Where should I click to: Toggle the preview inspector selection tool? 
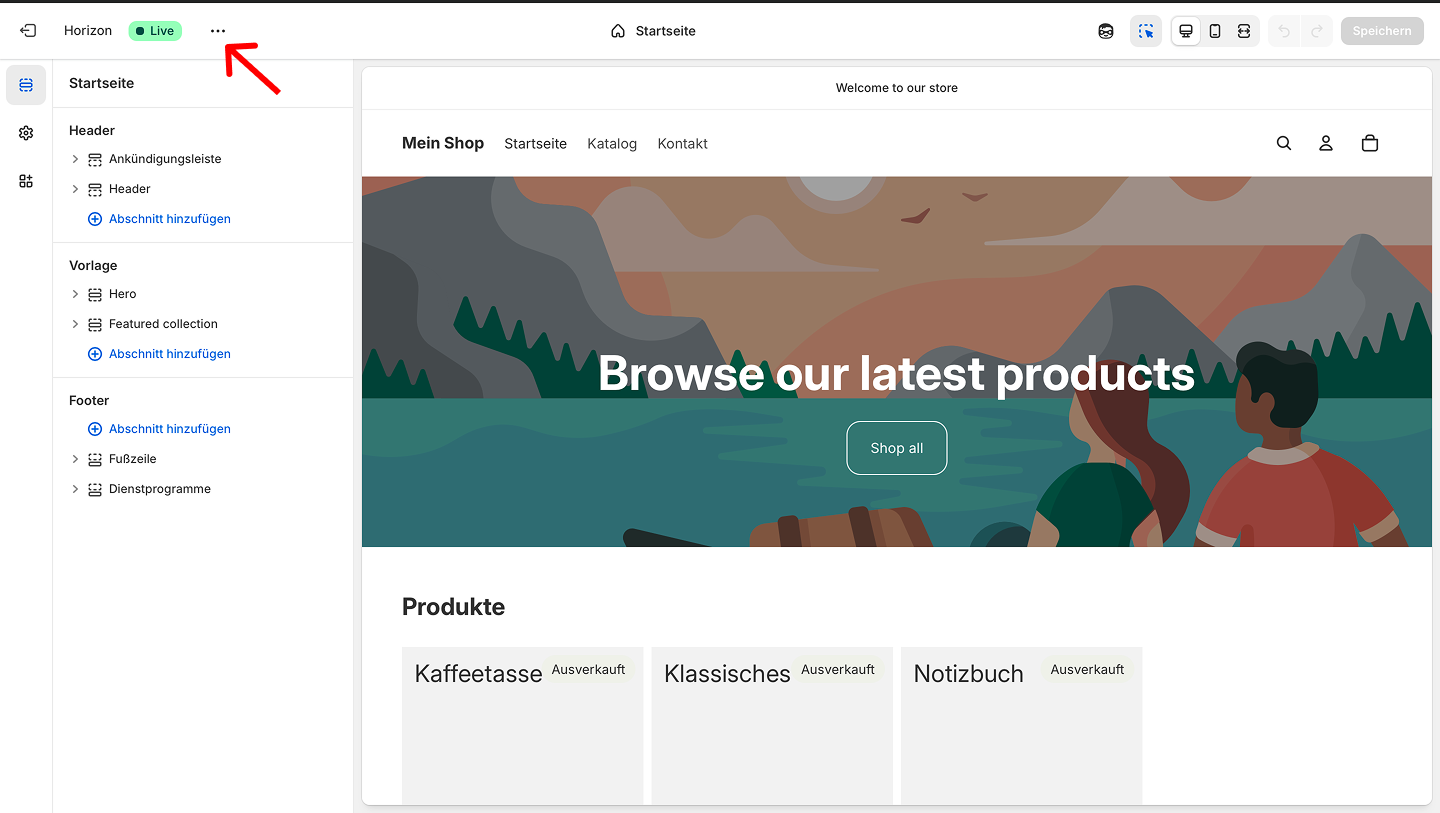1146,31
